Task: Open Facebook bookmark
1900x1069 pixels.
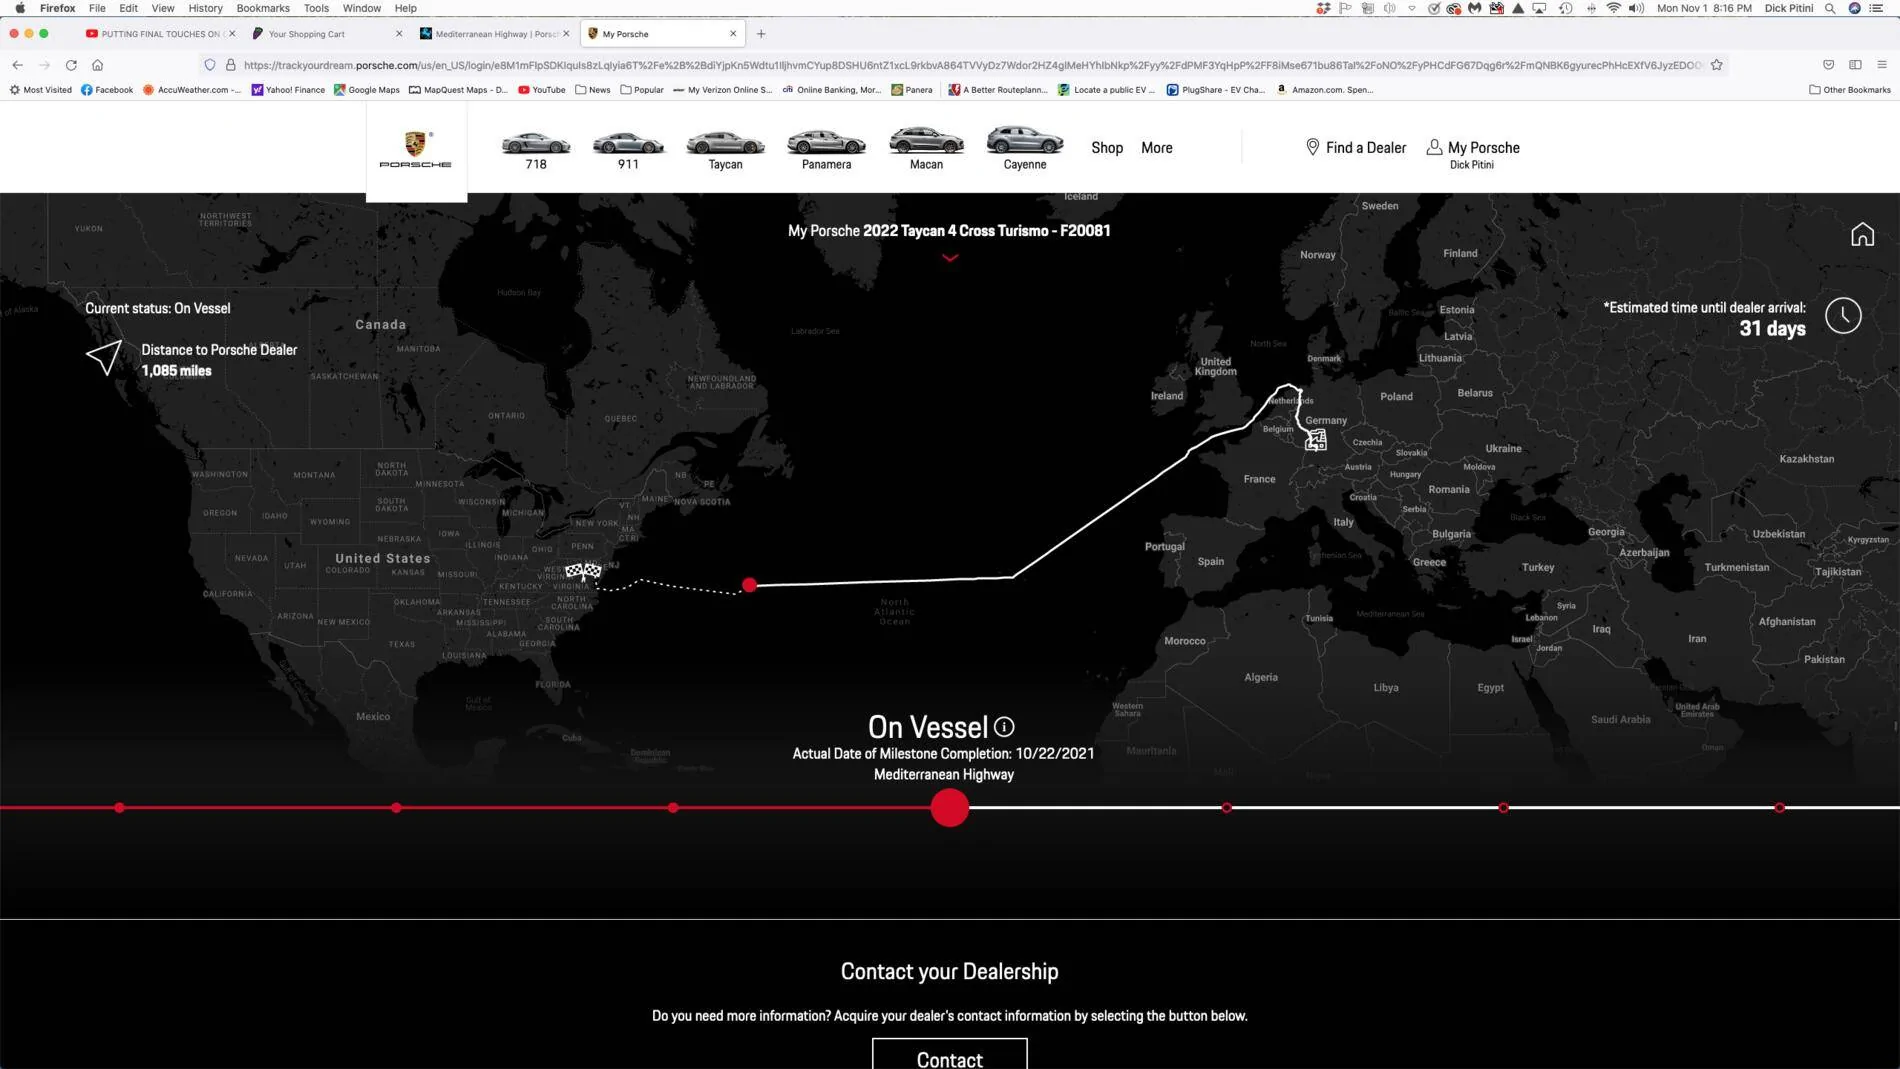Action: pyautogui.click(x=107, y=90)
